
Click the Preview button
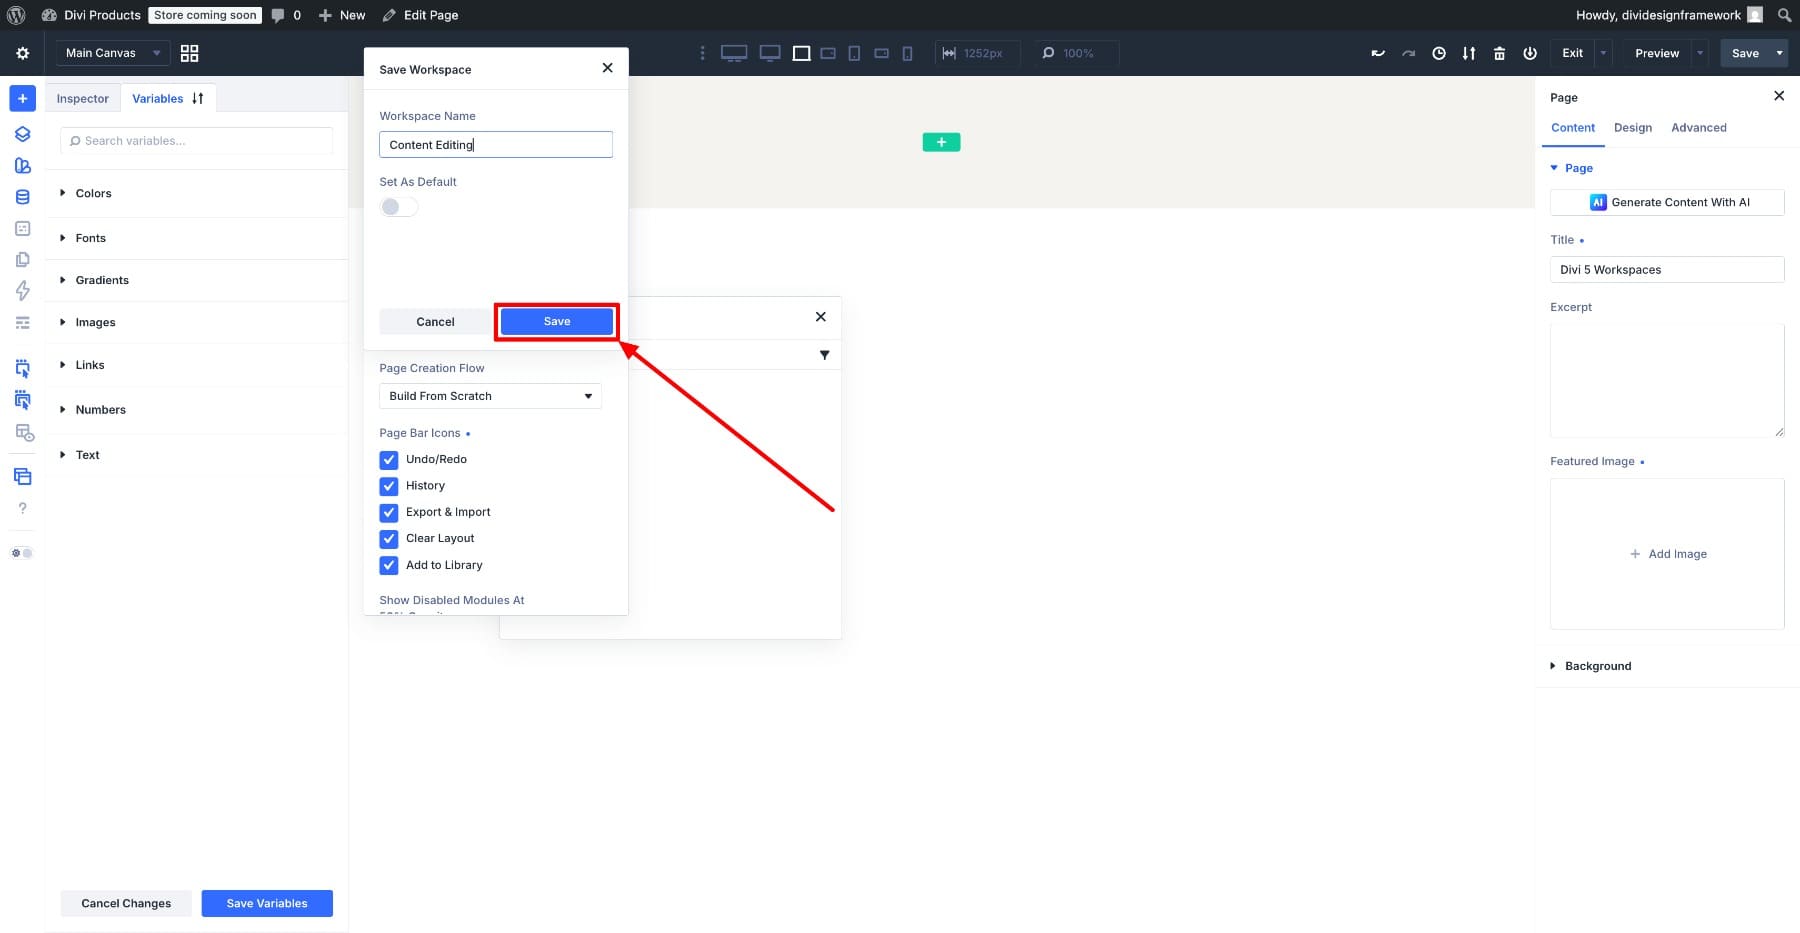(1657, 53)
